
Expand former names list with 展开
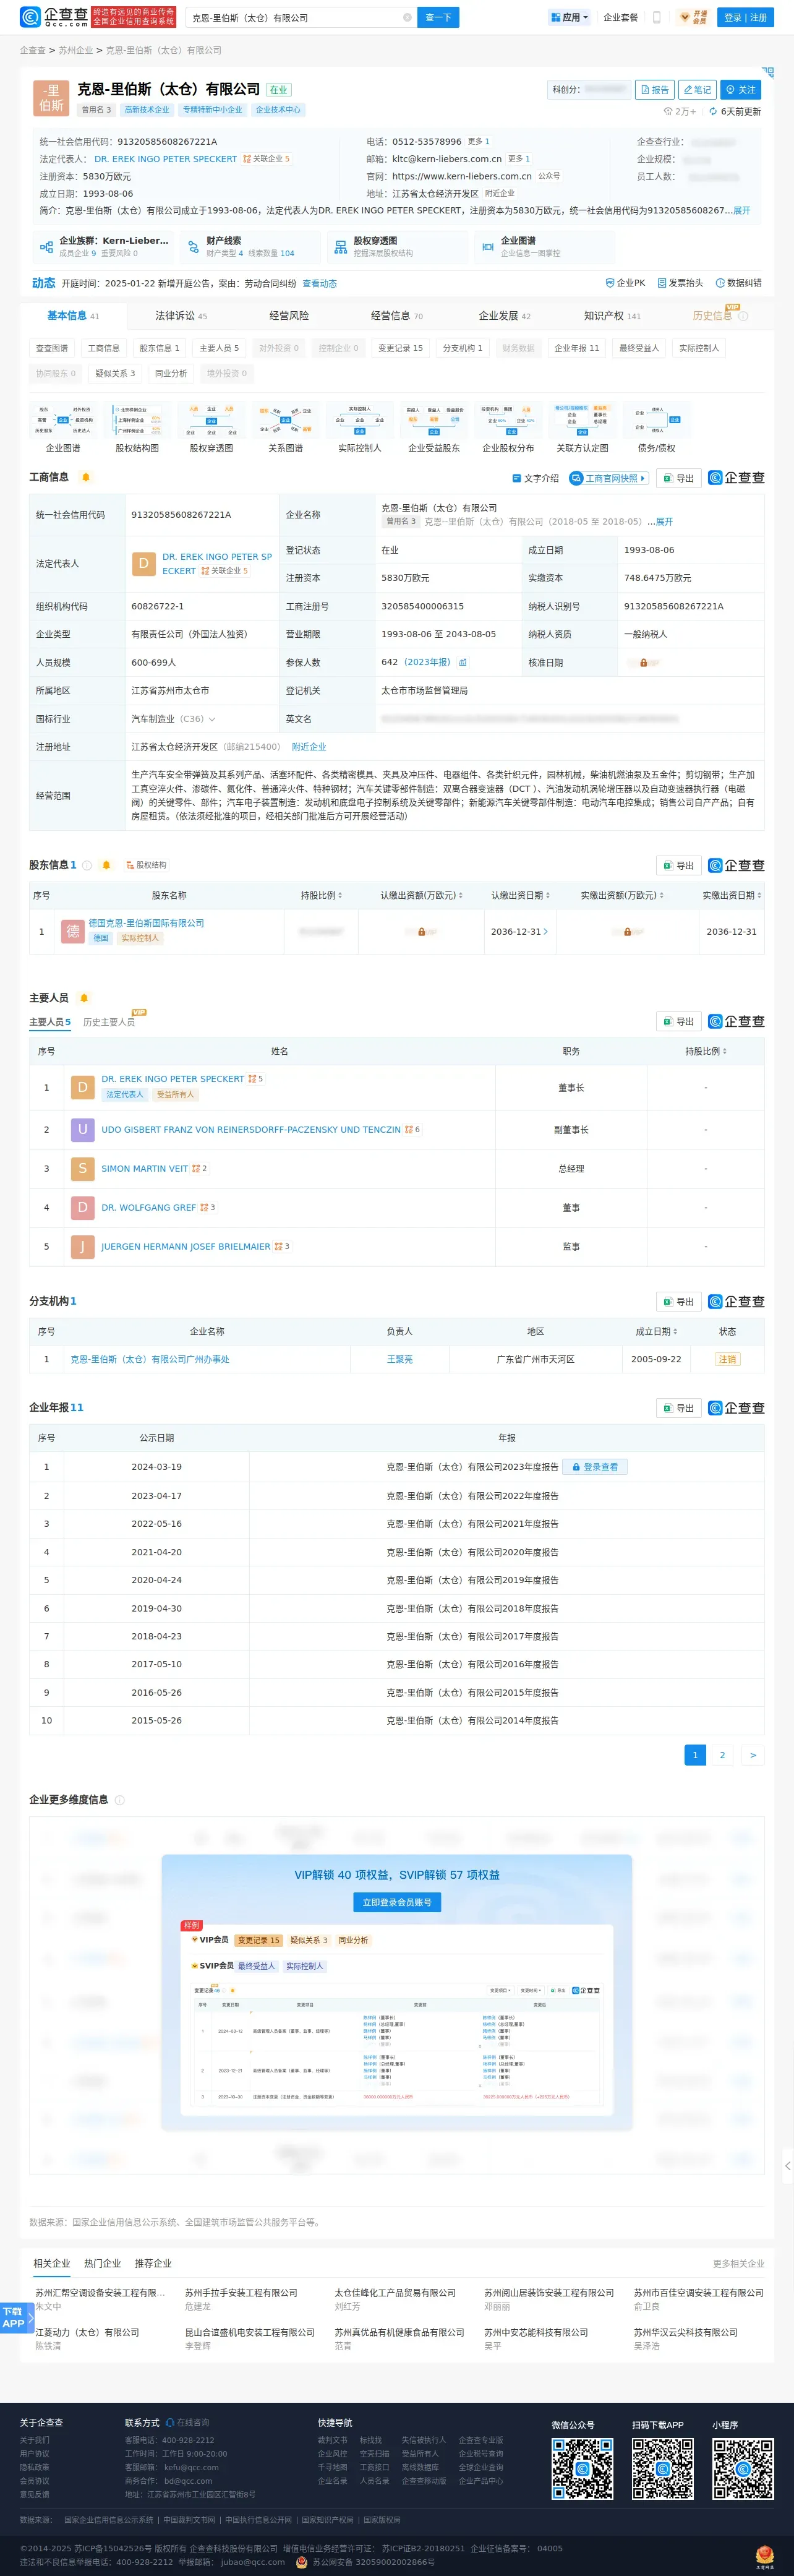tap(664, 522)
